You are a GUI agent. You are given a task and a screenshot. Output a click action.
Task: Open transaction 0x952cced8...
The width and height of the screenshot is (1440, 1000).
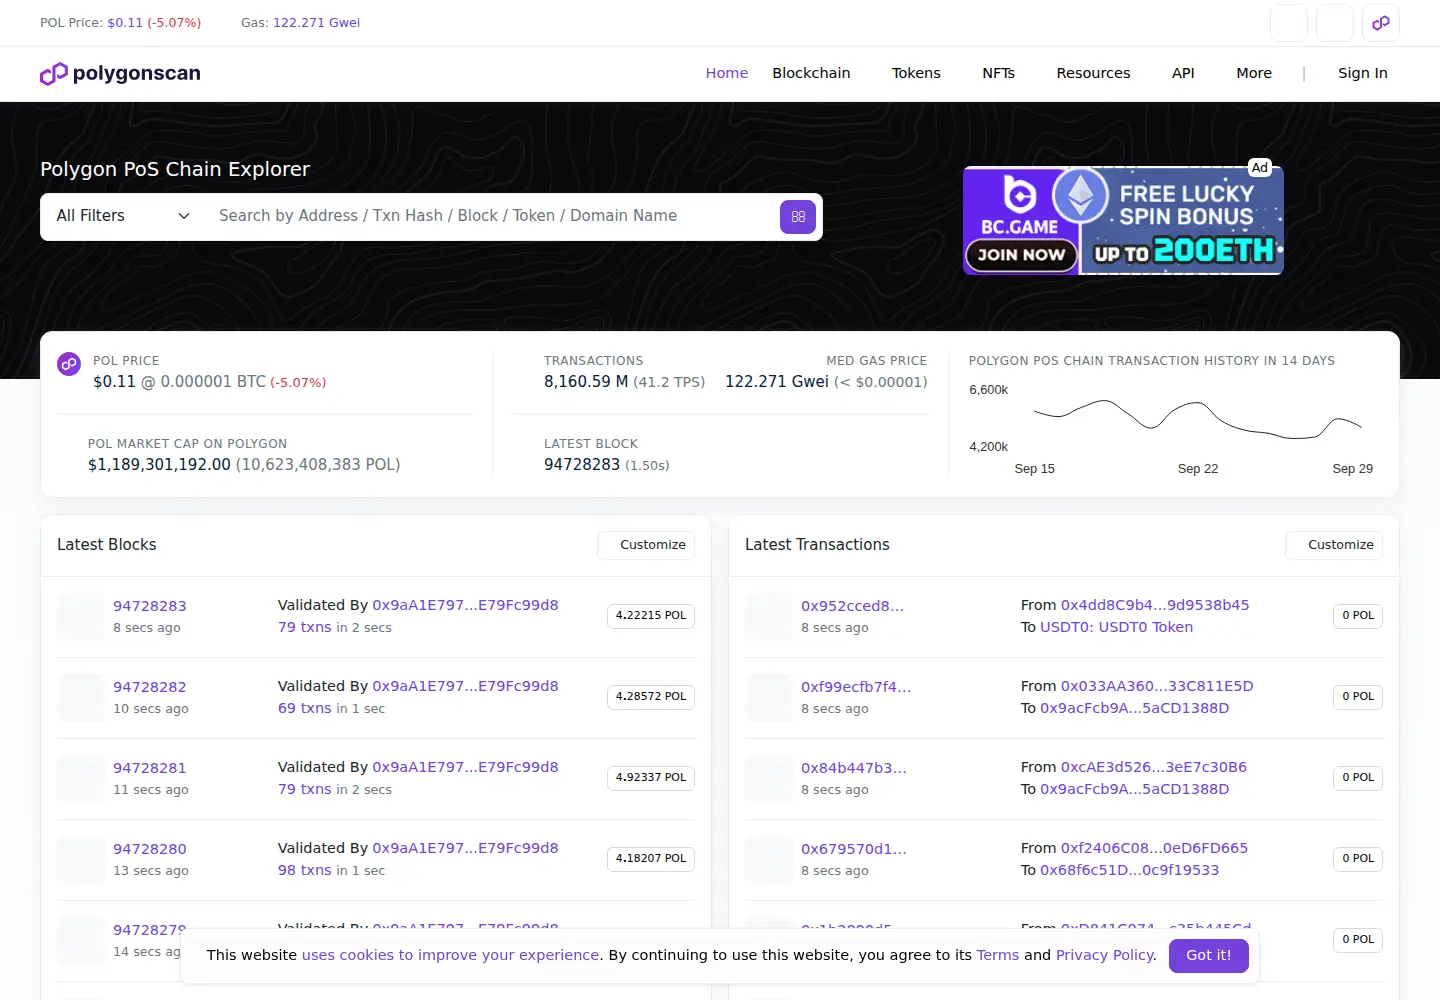point(852,606)
